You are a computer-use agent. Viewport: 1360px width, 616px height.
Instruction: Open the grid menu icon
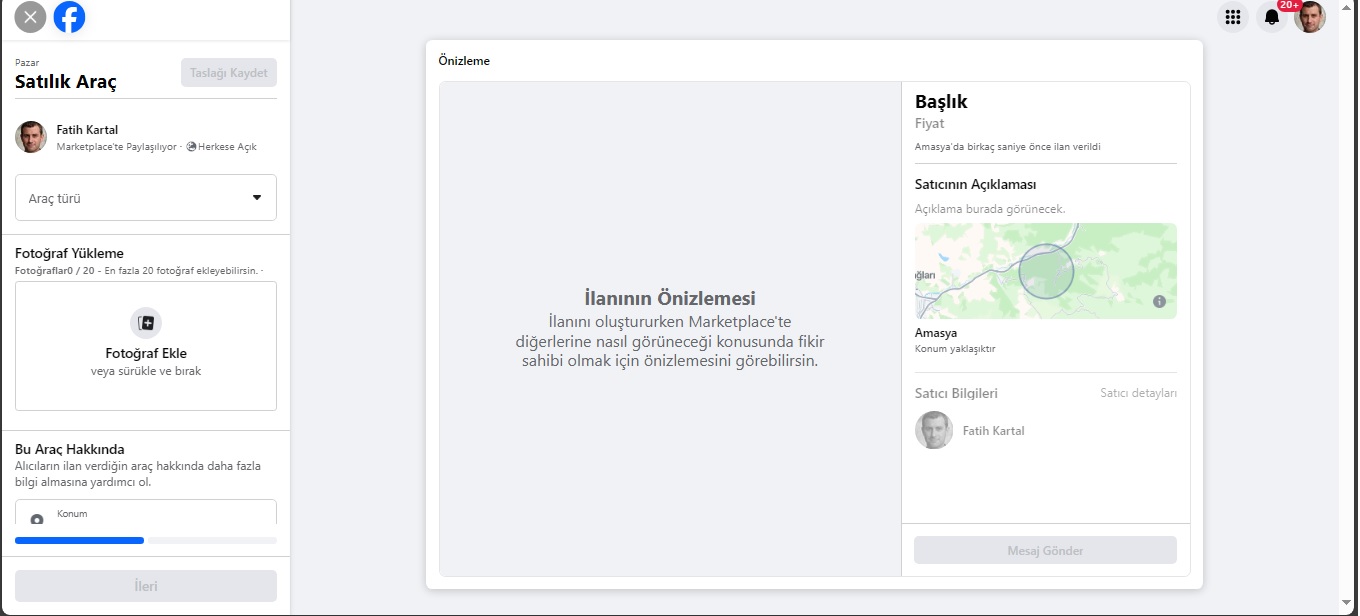1233,17
